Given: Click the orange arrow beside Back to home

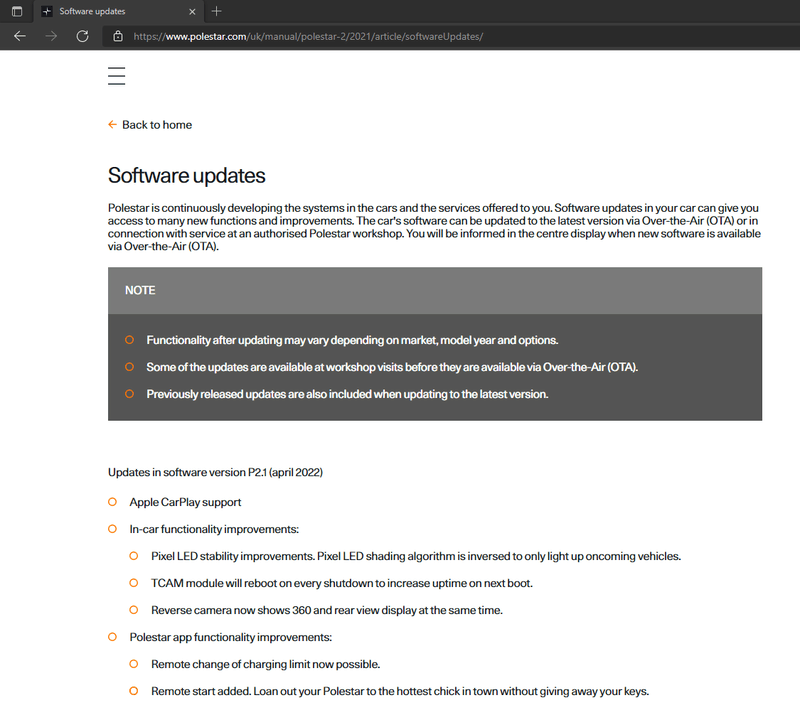Looking at the screenshot, I should 112,125.
